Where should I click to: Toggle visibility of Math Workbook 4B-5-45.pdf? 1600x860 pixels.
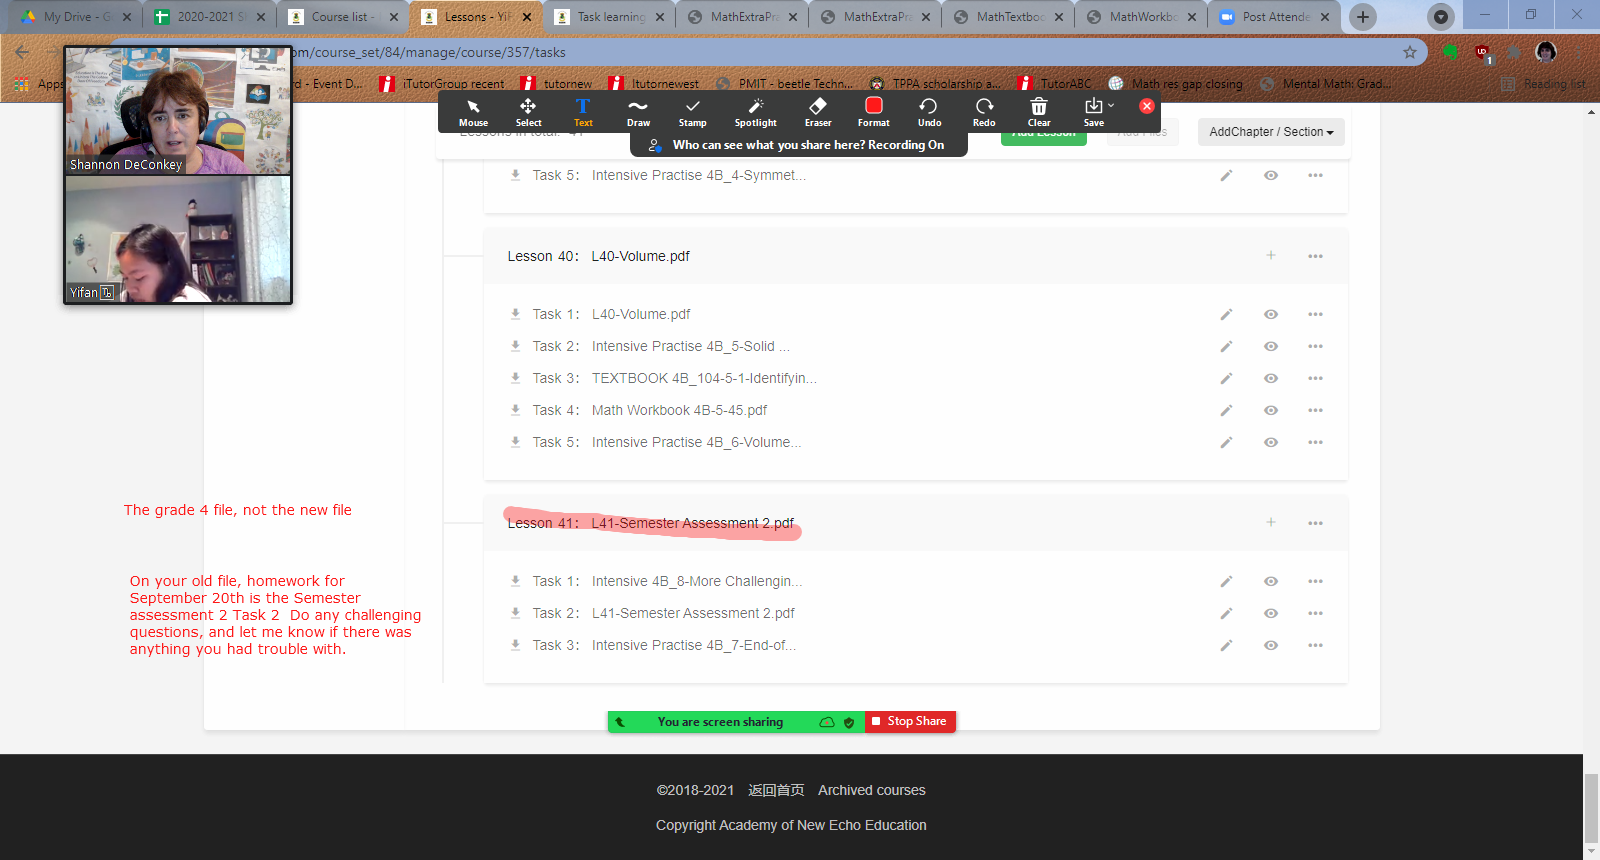coord(1271,410)
